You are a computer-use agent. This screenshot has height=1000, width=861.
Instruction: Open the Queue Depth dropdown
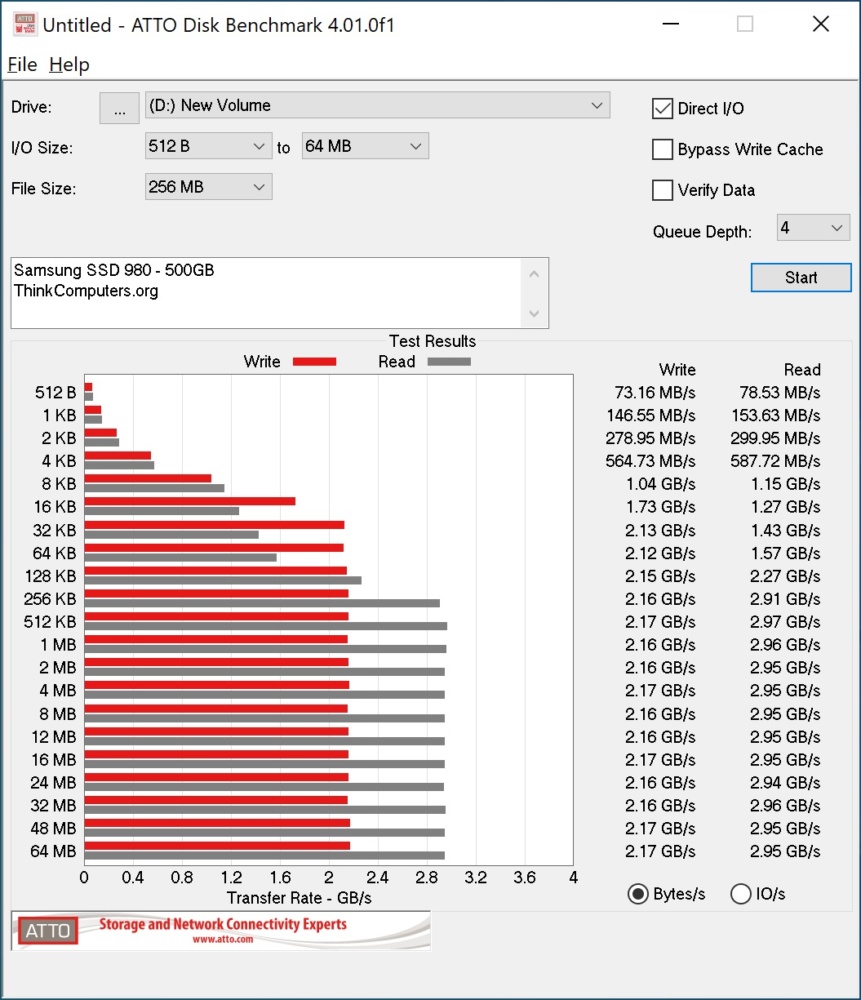click(813, 228)
